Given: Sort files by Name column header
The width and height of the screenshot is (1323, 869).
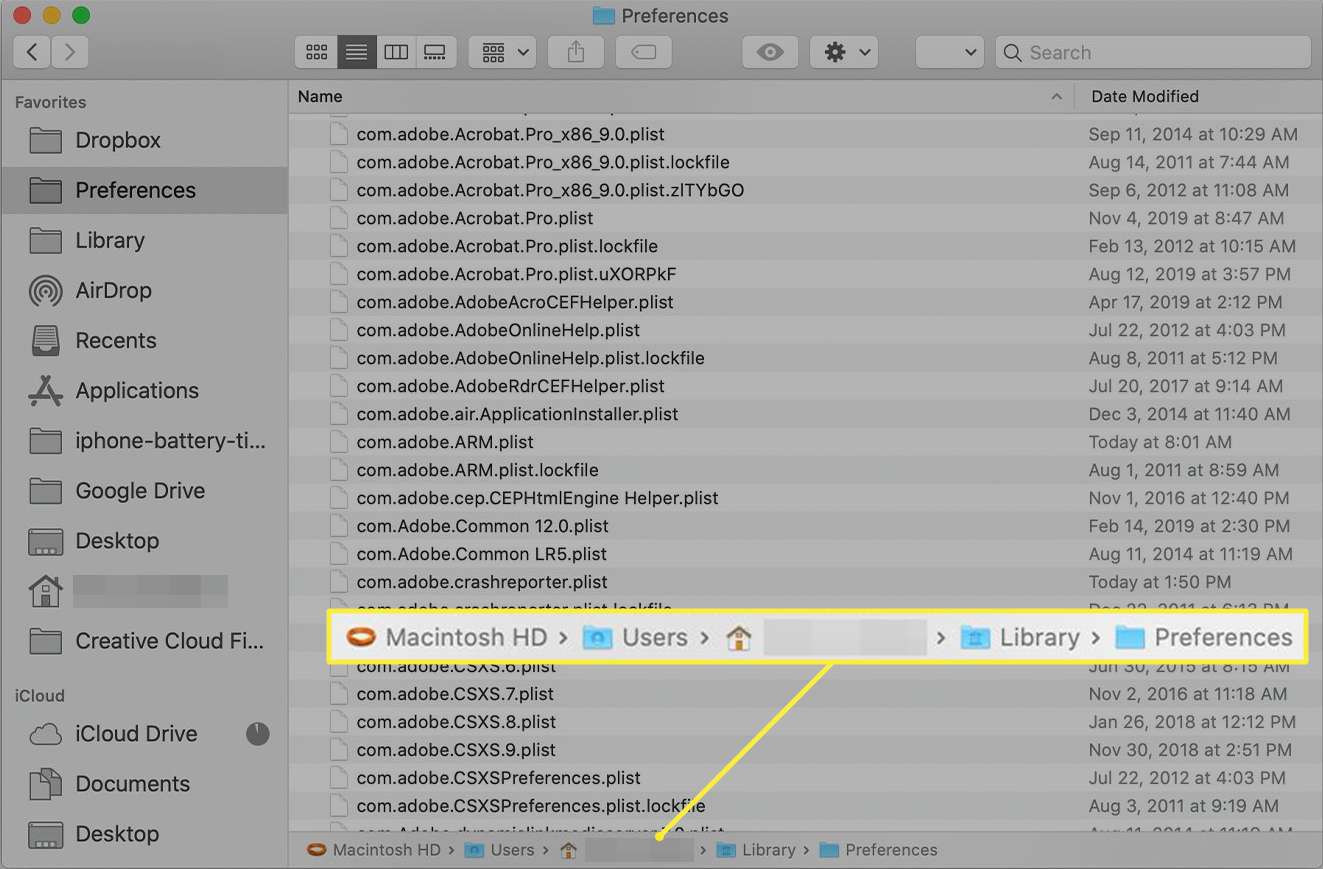Looking at the screenshot, I should pos(320,97).
